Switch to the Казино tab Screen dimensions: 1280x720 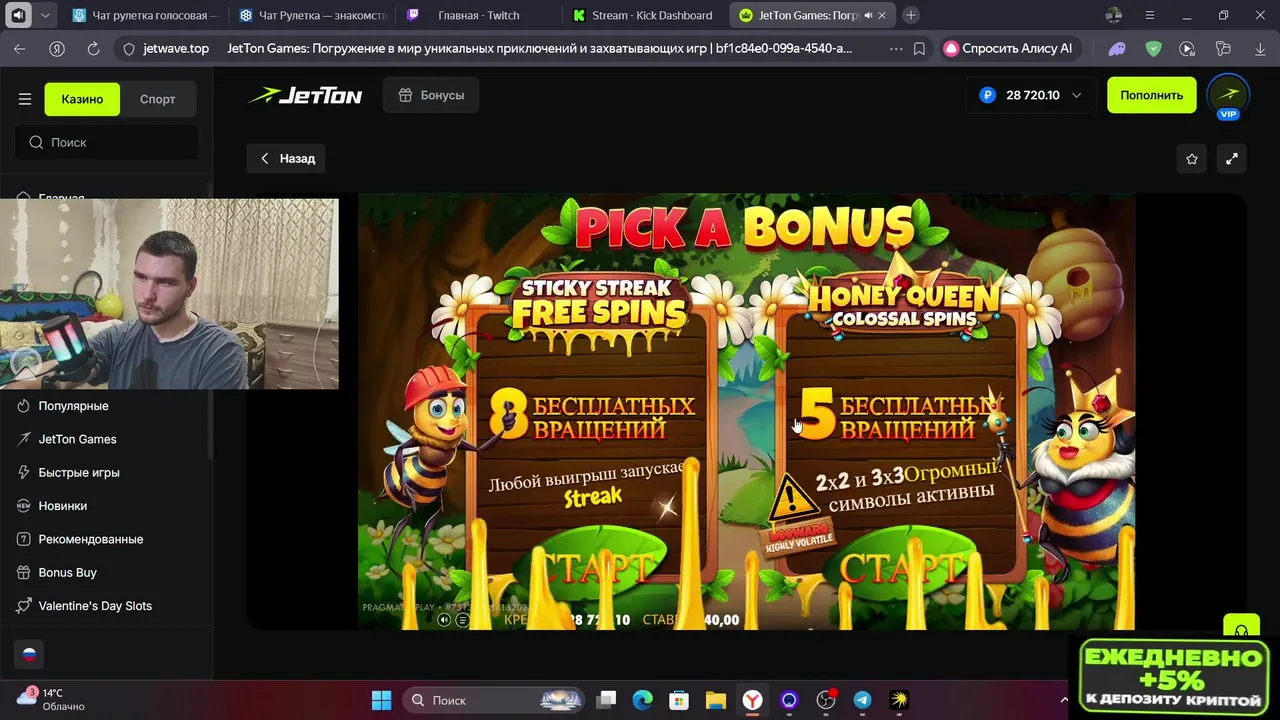pyautogui.click(x=82, y=99)
